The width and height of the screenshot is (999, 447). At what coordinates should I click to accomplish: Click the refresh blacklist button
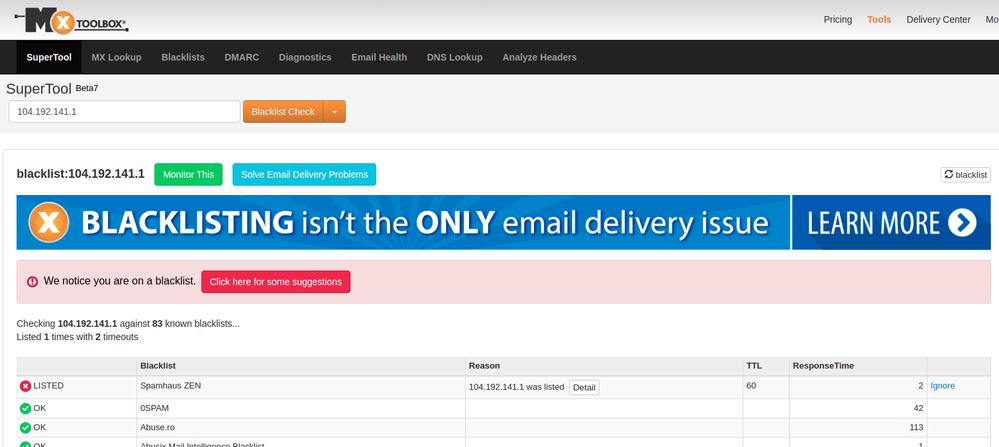(x=965, y=174)
